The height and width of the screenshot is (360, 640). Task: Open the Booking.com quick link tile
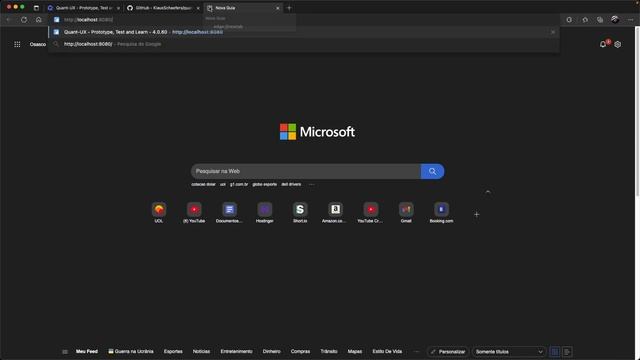point(441,213)
